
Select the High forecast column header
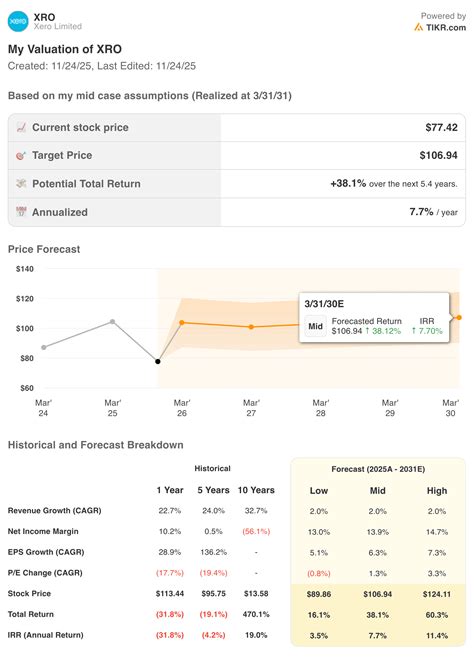437,491
